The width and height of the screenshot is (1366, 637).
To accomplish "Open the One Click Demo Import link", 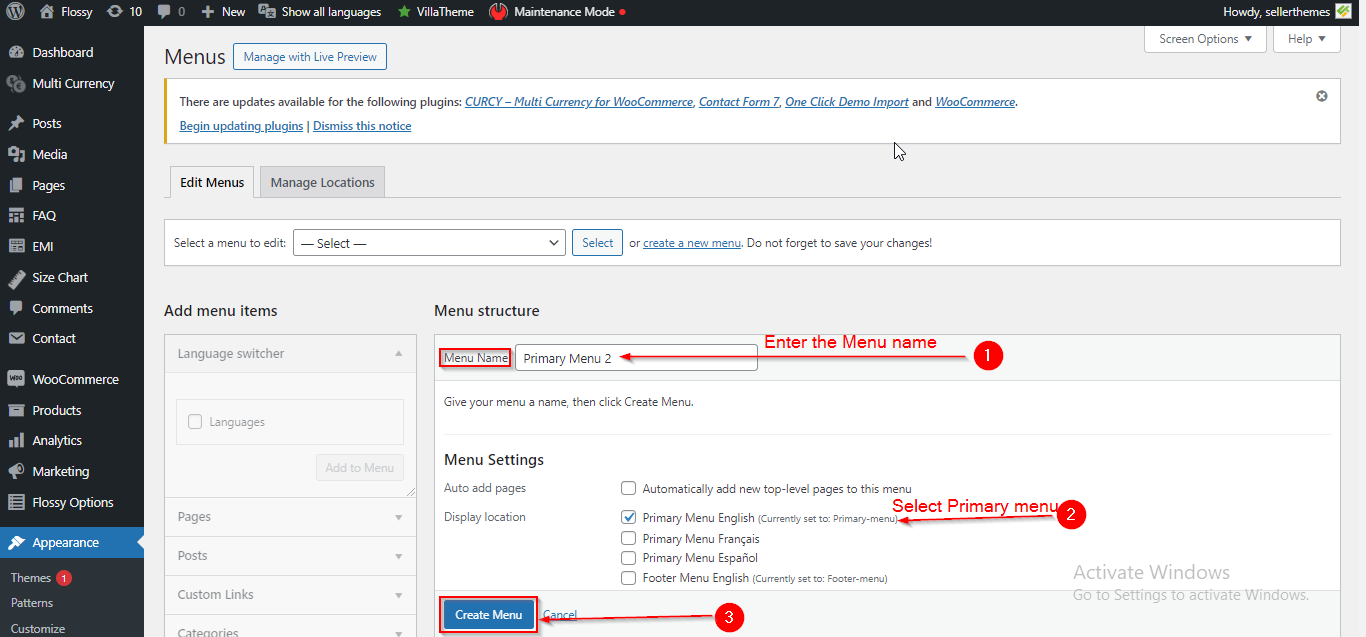I will pos(847,102).
